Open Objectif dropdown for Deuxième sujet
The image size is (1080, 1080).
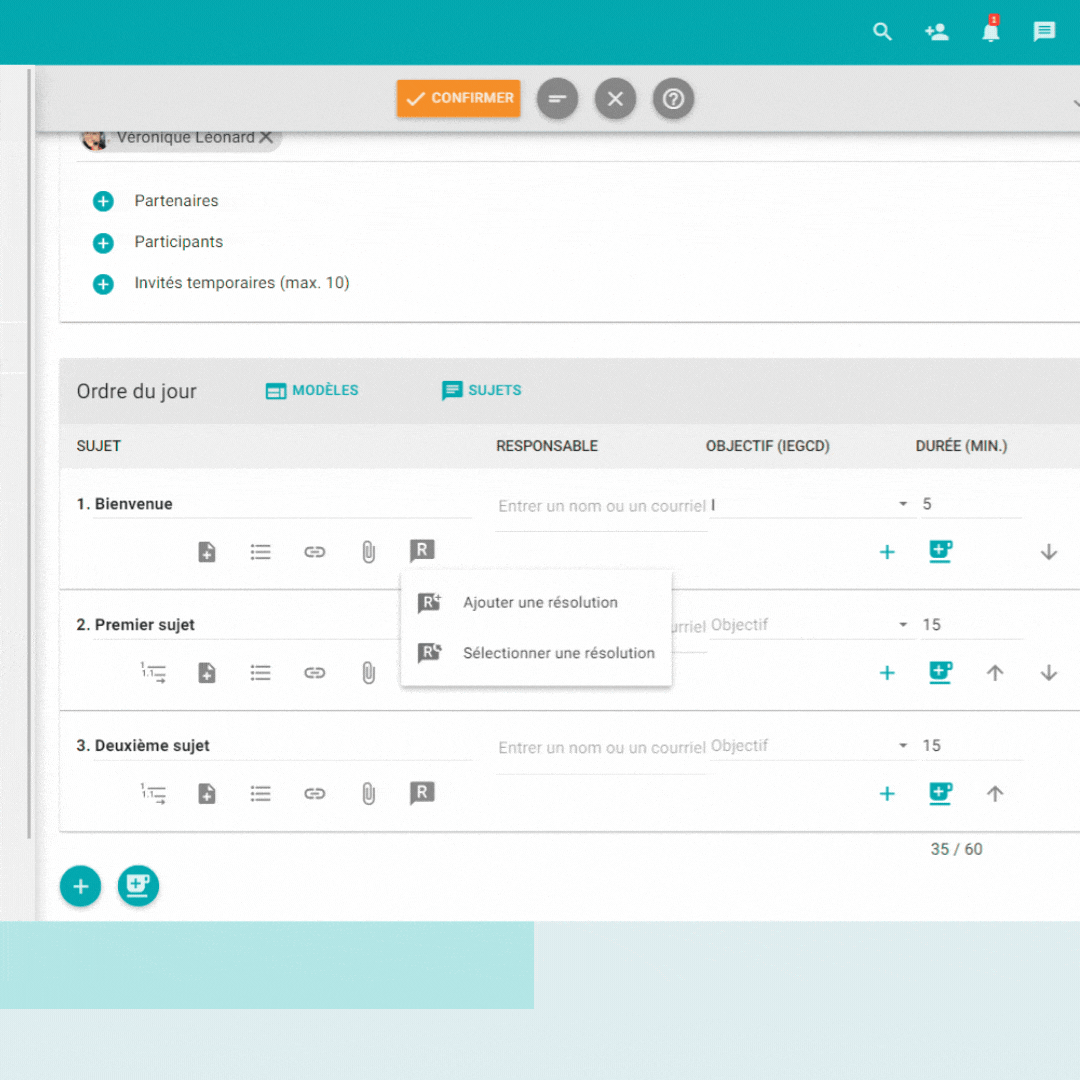pyautogui.click(x=811, y=745)
